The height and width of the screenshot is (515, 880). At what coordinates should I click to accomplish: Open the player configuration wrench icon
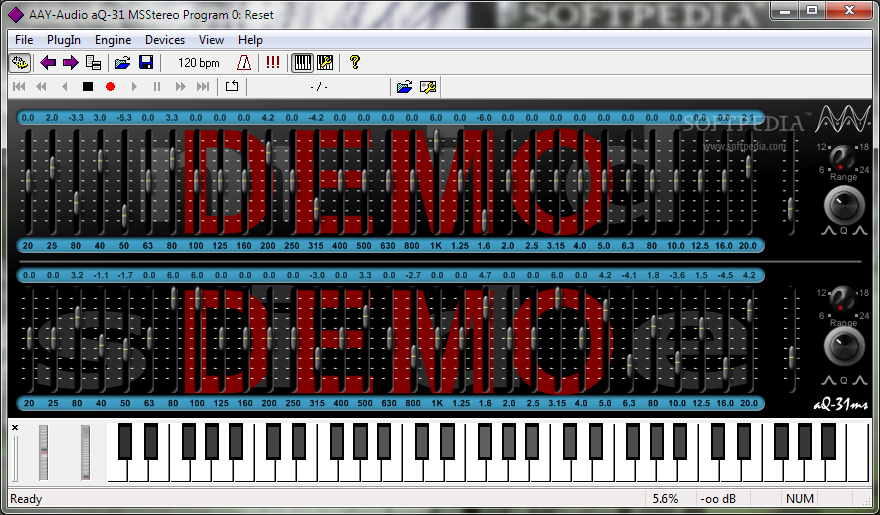(x=428, y=86)
